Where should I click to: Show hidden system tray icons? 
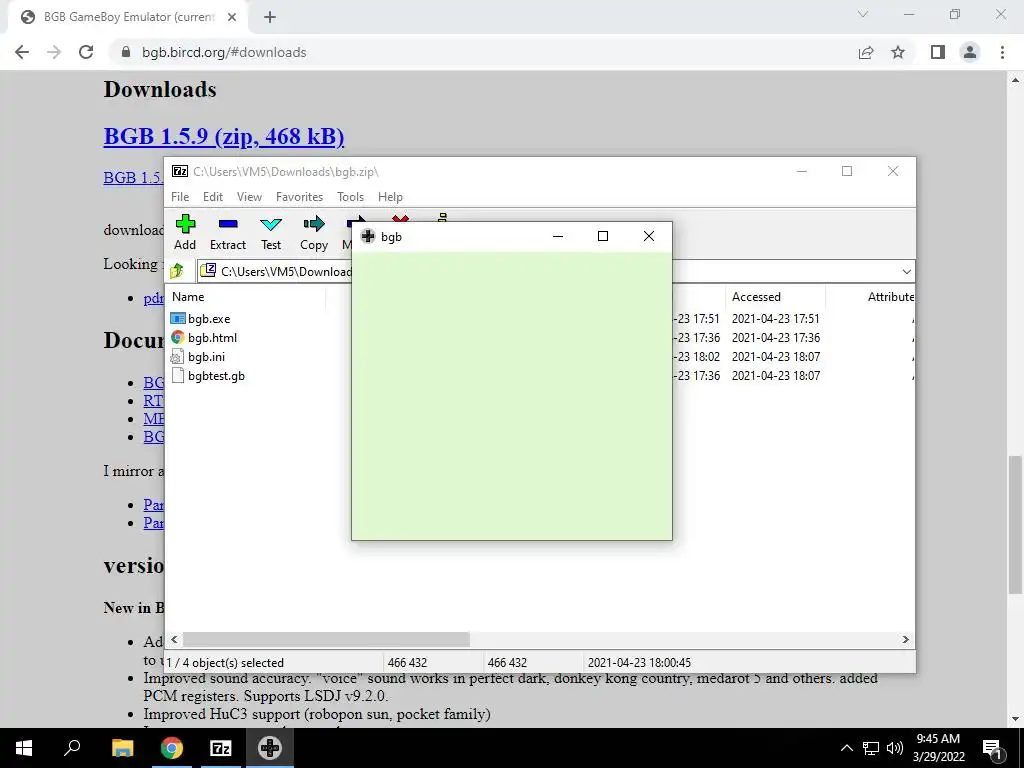tap(846, 748)
